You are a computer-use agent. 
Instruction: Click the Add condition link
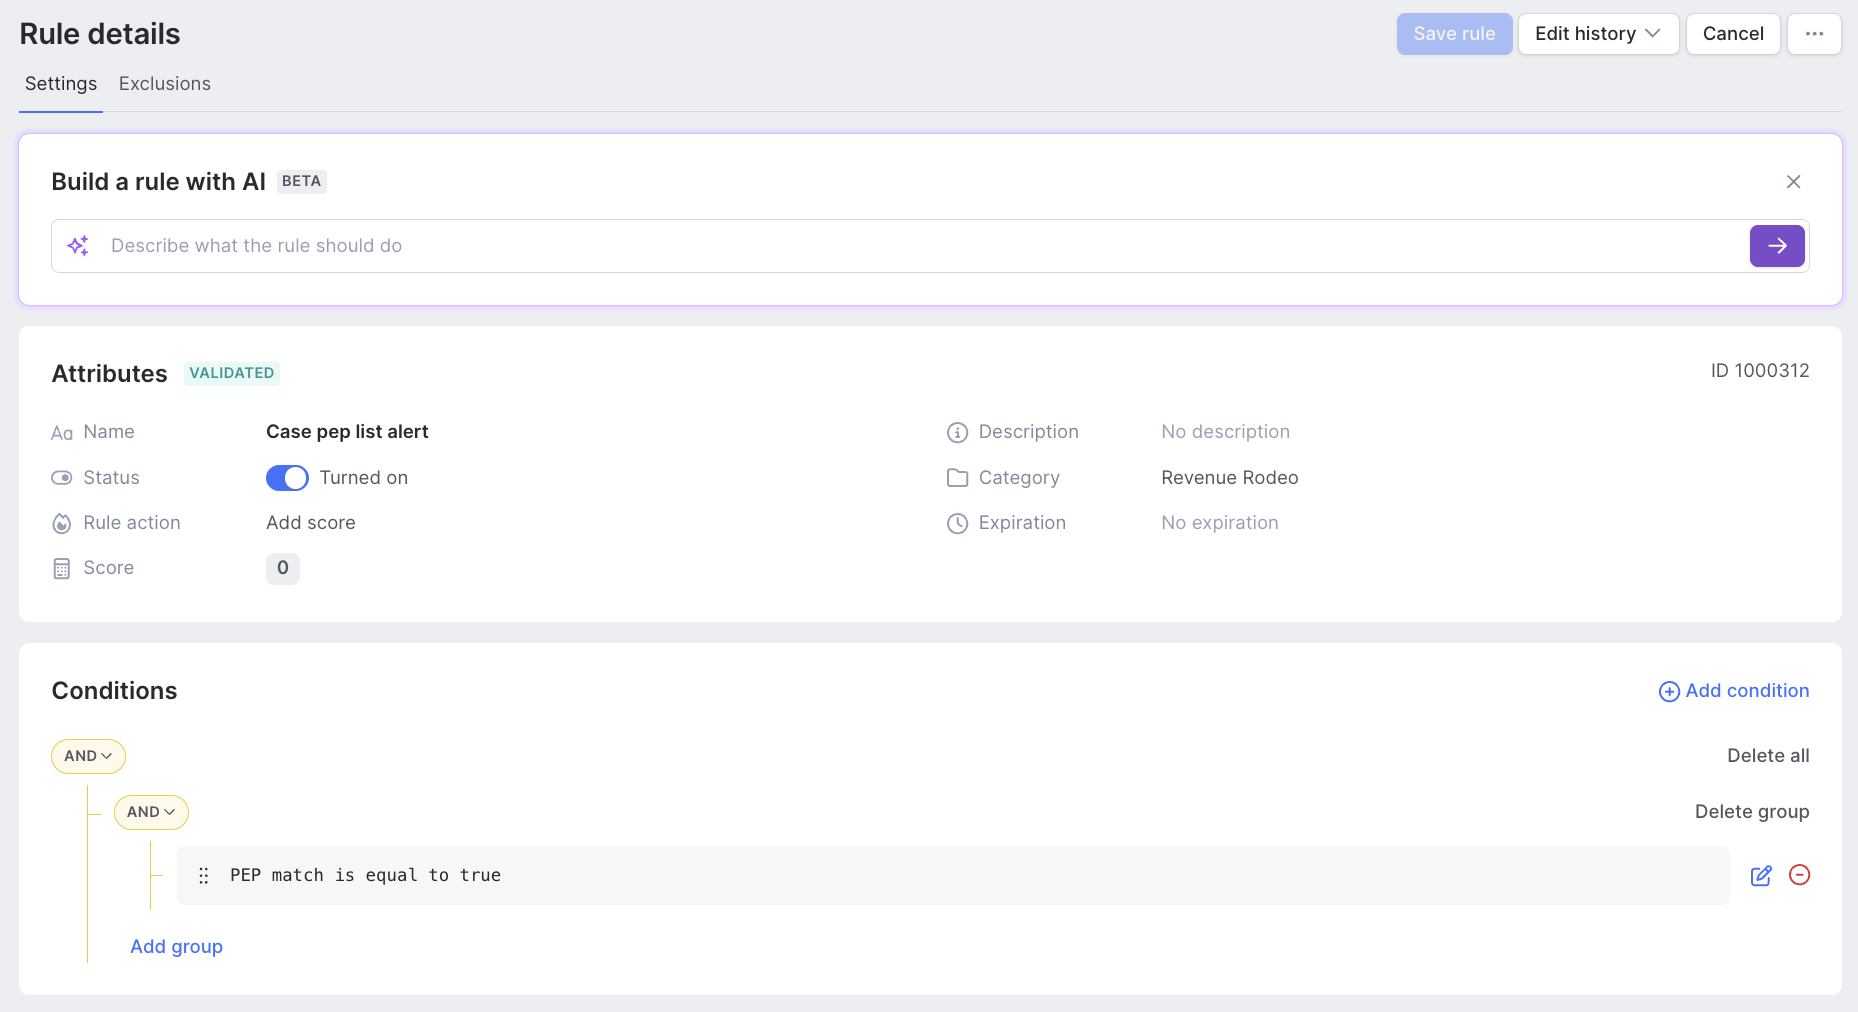pos(1734,691)
